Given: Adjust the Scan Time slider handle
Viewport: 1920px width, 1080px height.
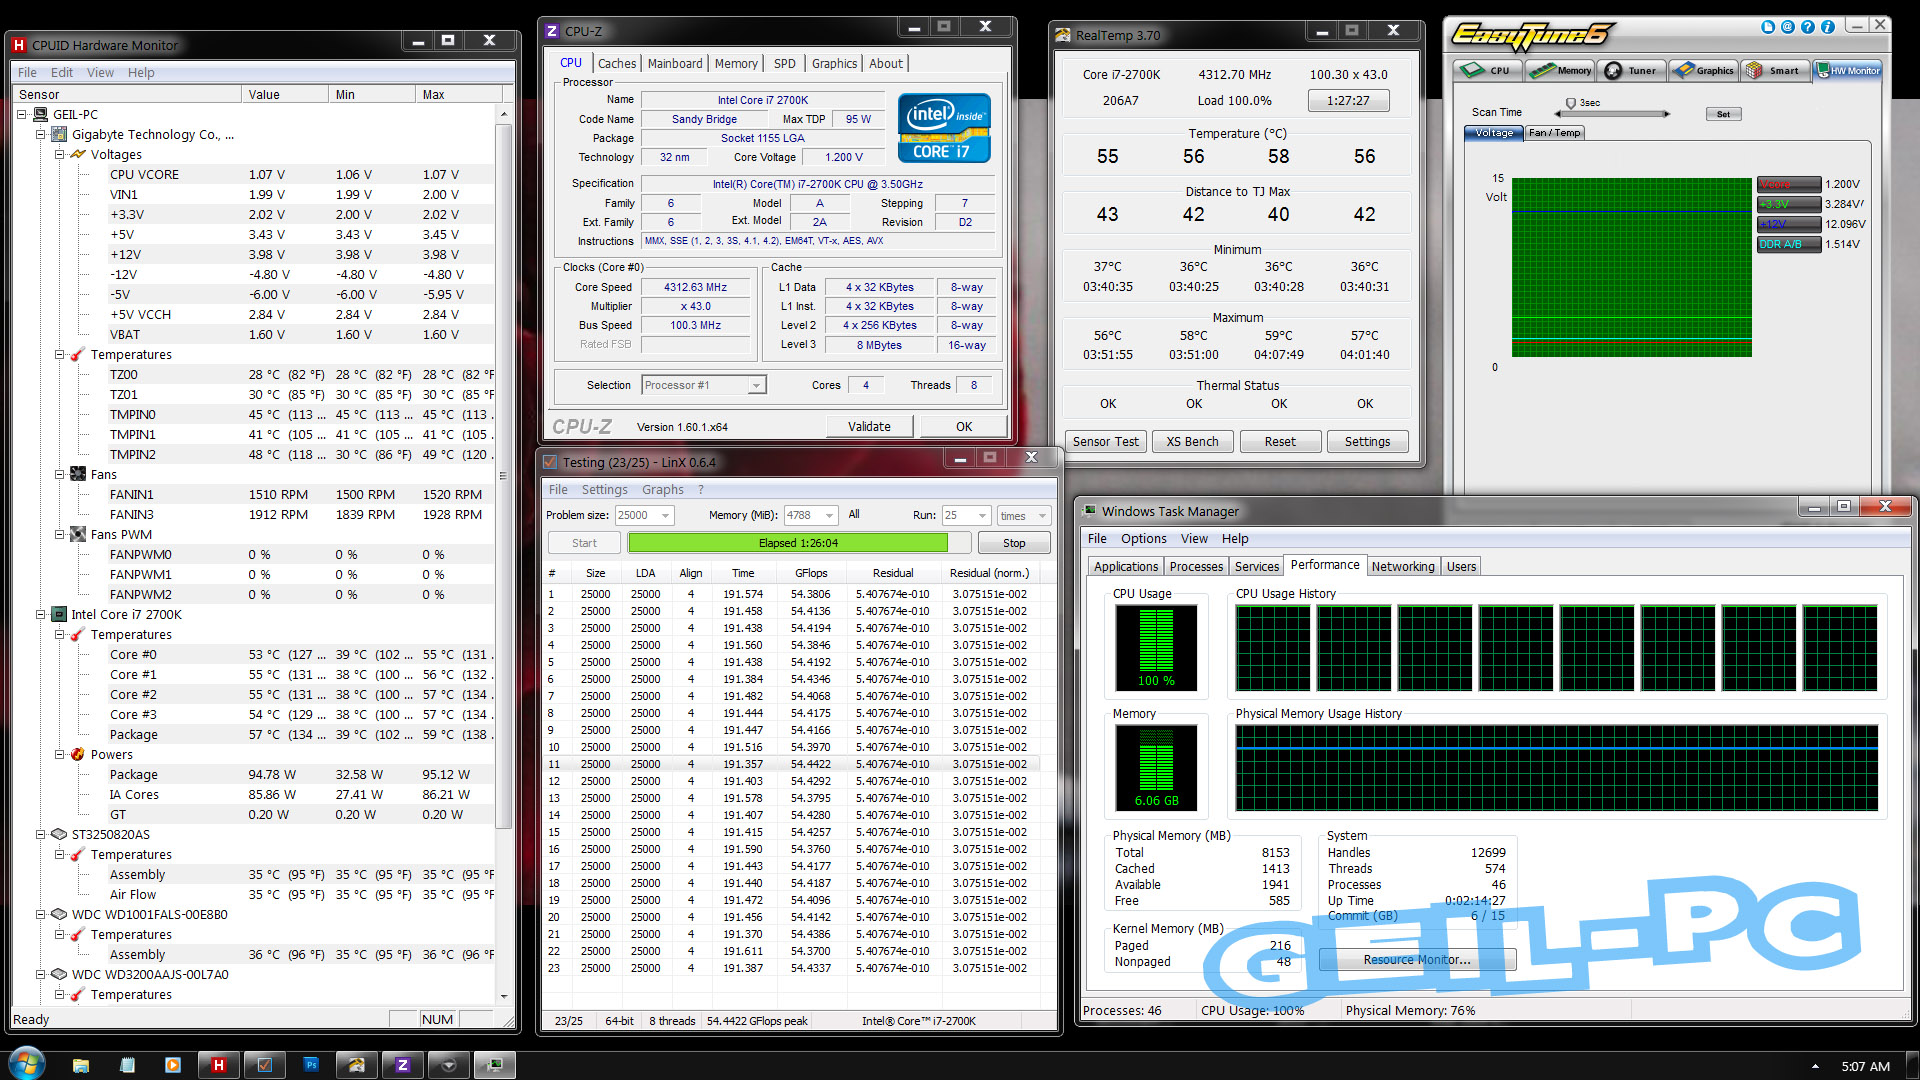Looking at the screenshot, I should (1570, 104).
